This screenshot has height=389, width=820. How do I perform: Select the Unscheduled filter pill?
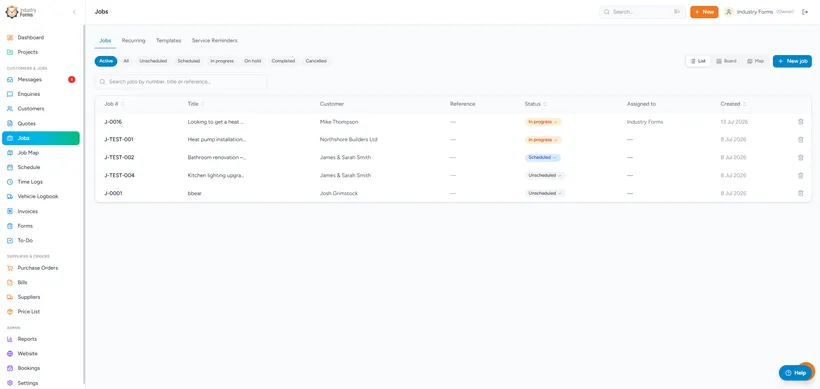[153, 61]
